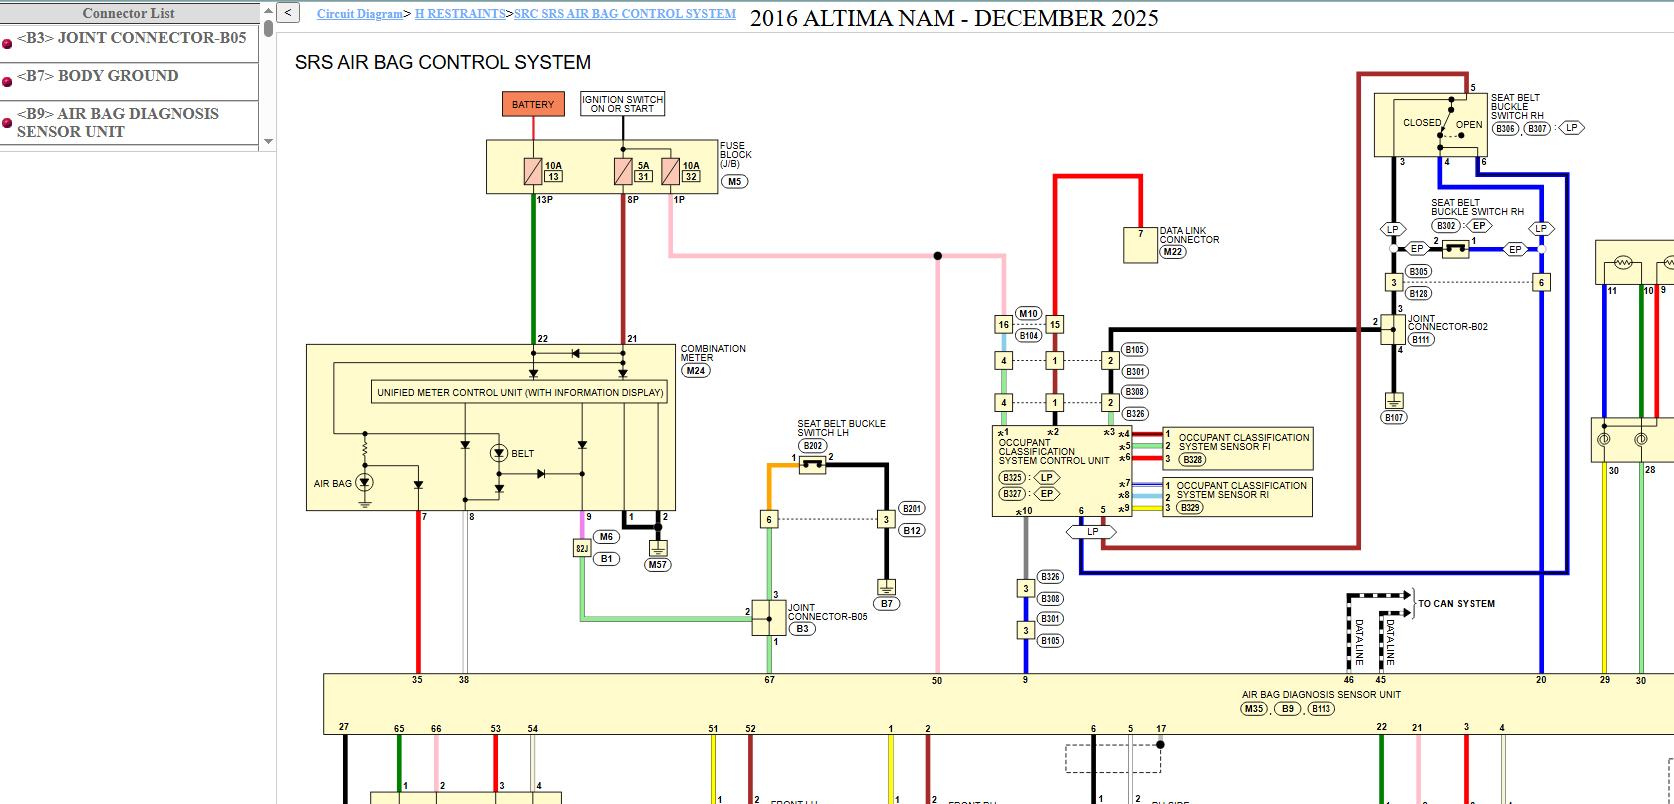Click the orange BATTERY box
Screen dimensions: 1674x804
[533, 104]
